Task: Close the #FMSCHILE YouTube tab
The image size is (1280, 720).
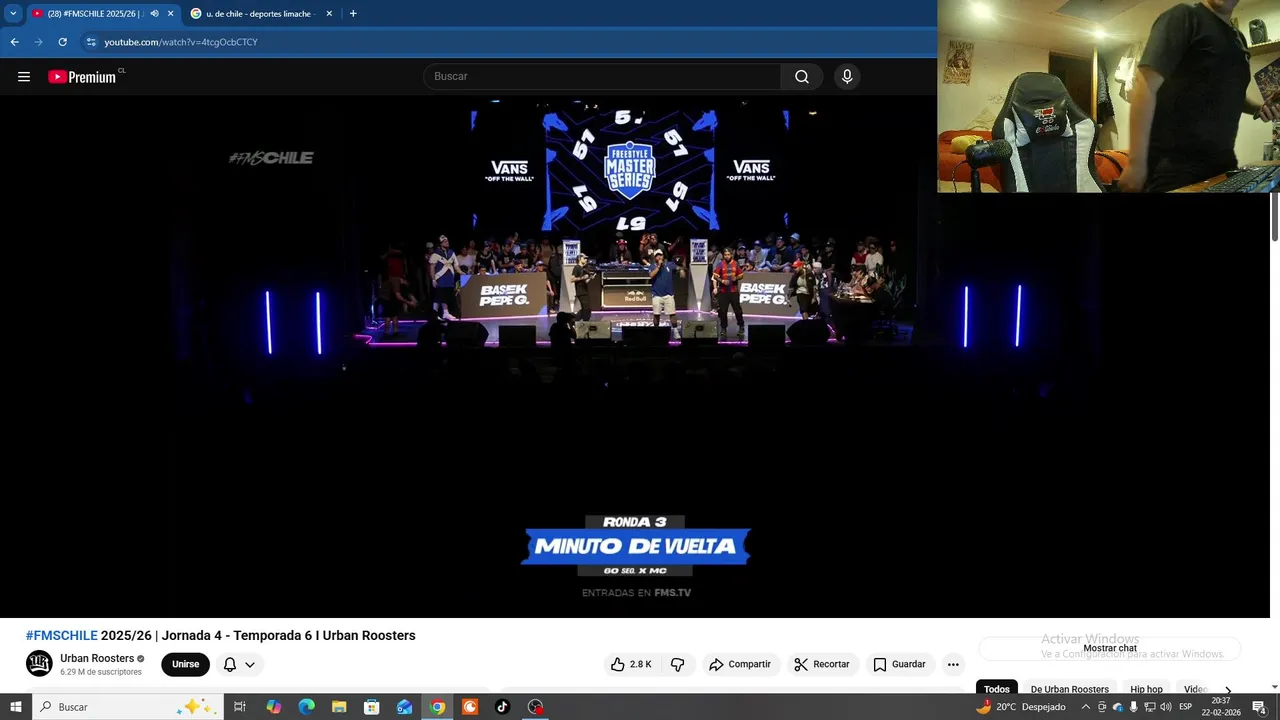Action: [170, 14]
